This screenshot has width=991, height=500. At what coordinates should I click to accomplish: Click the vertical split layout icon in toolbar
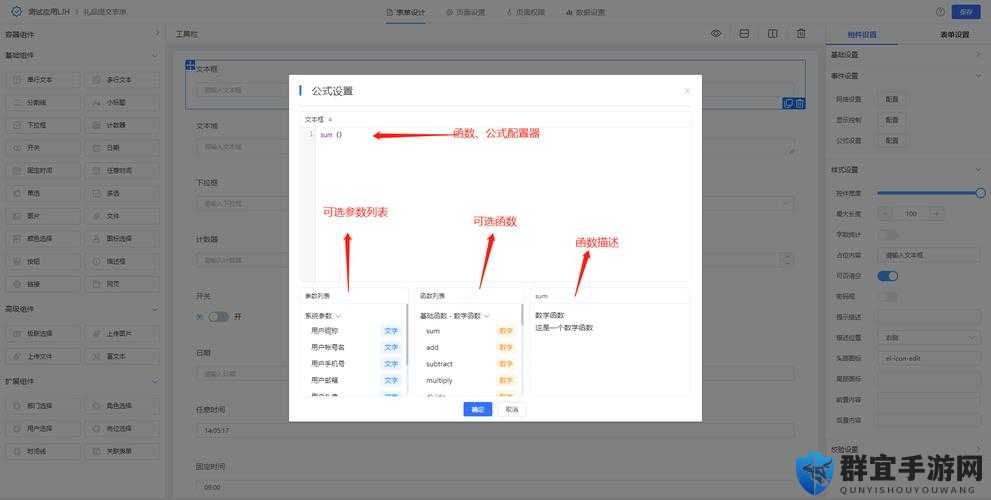click(772, 34)
